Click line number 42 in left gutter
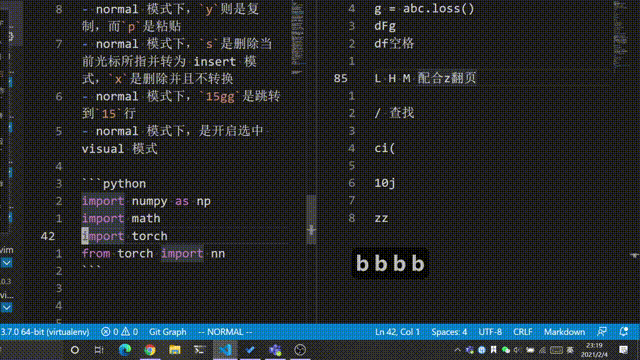This screenshot has width=640, height=360. [x=48, y=236]
